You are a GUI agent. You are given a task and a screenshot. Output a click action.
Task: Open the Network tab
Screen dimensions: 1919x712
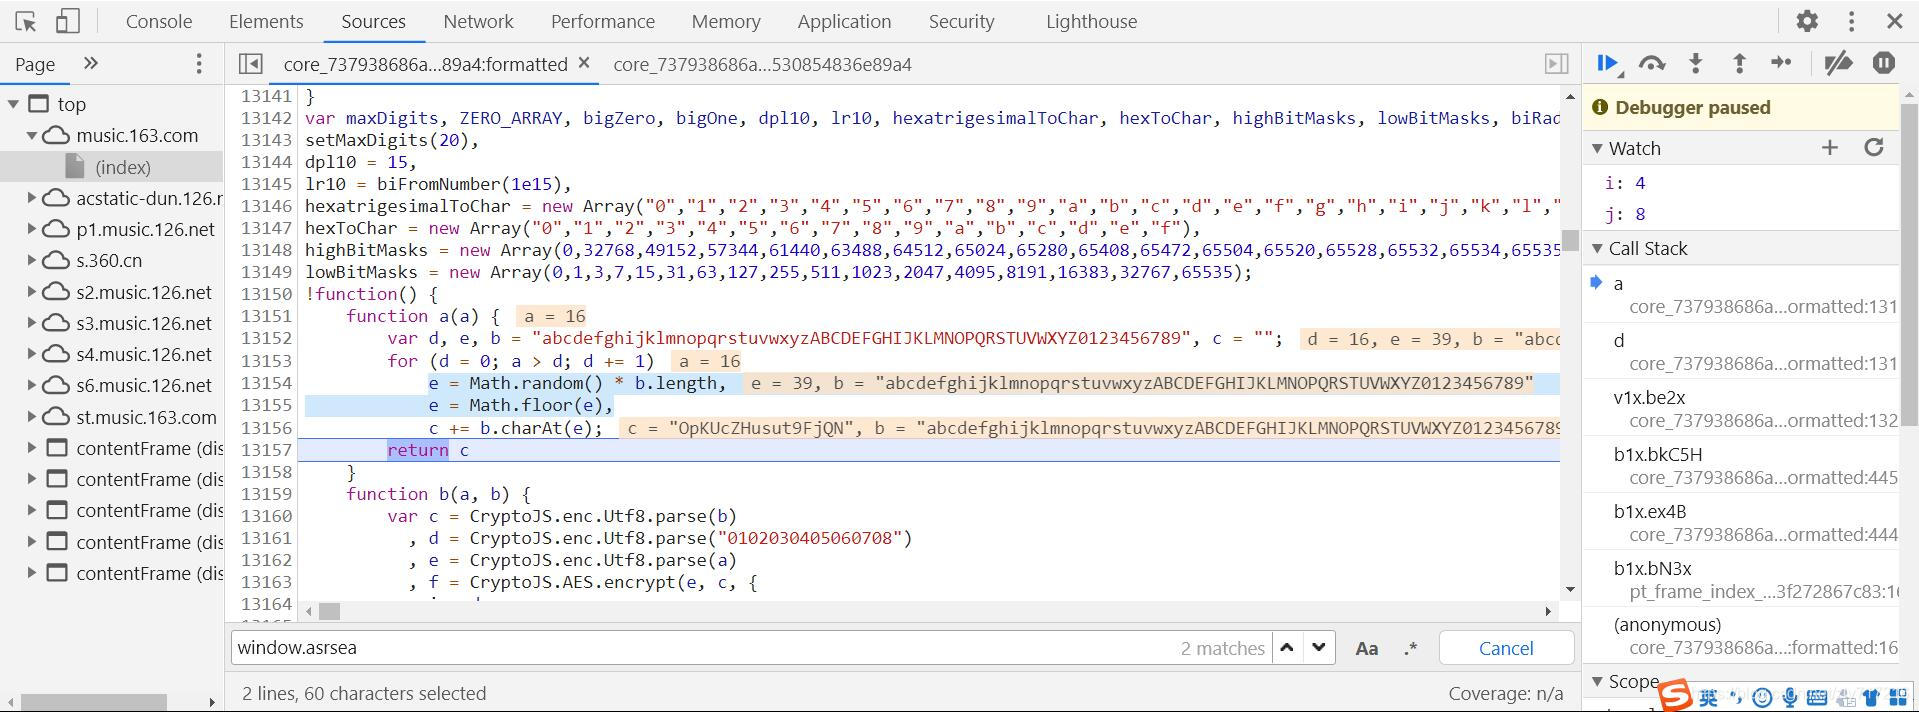478,21
